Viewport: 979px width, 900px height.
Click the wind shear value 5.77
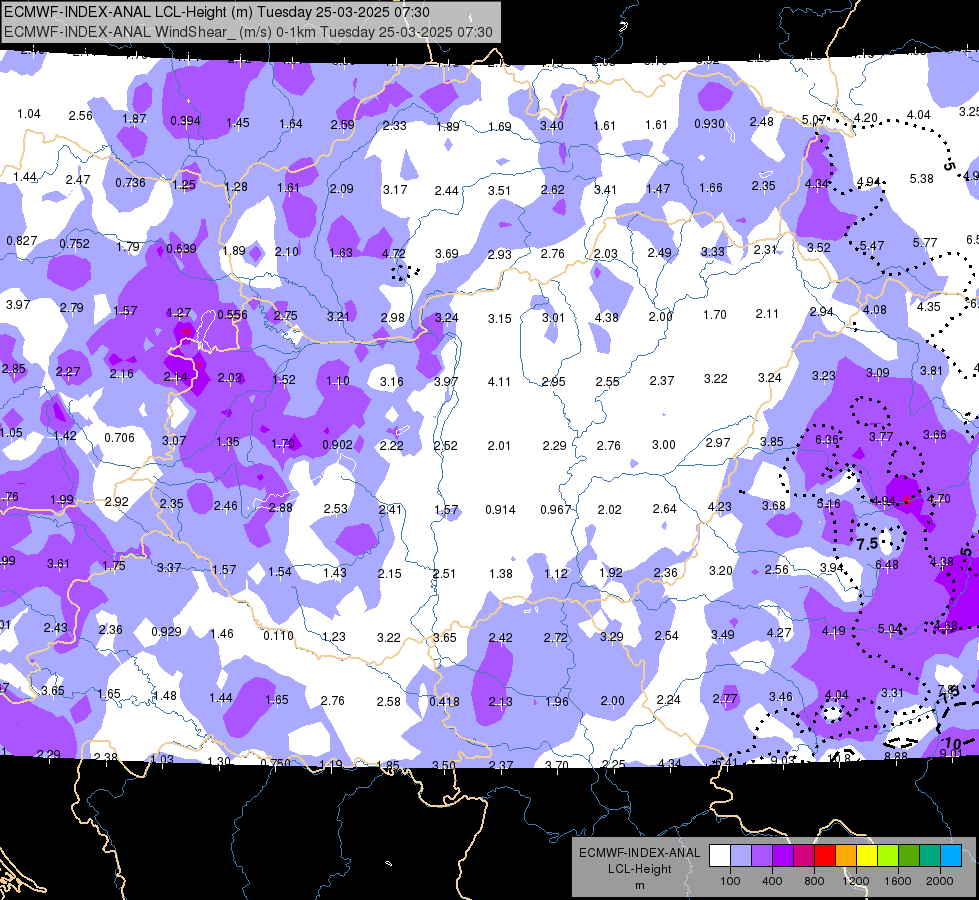(x=925, y=243)
